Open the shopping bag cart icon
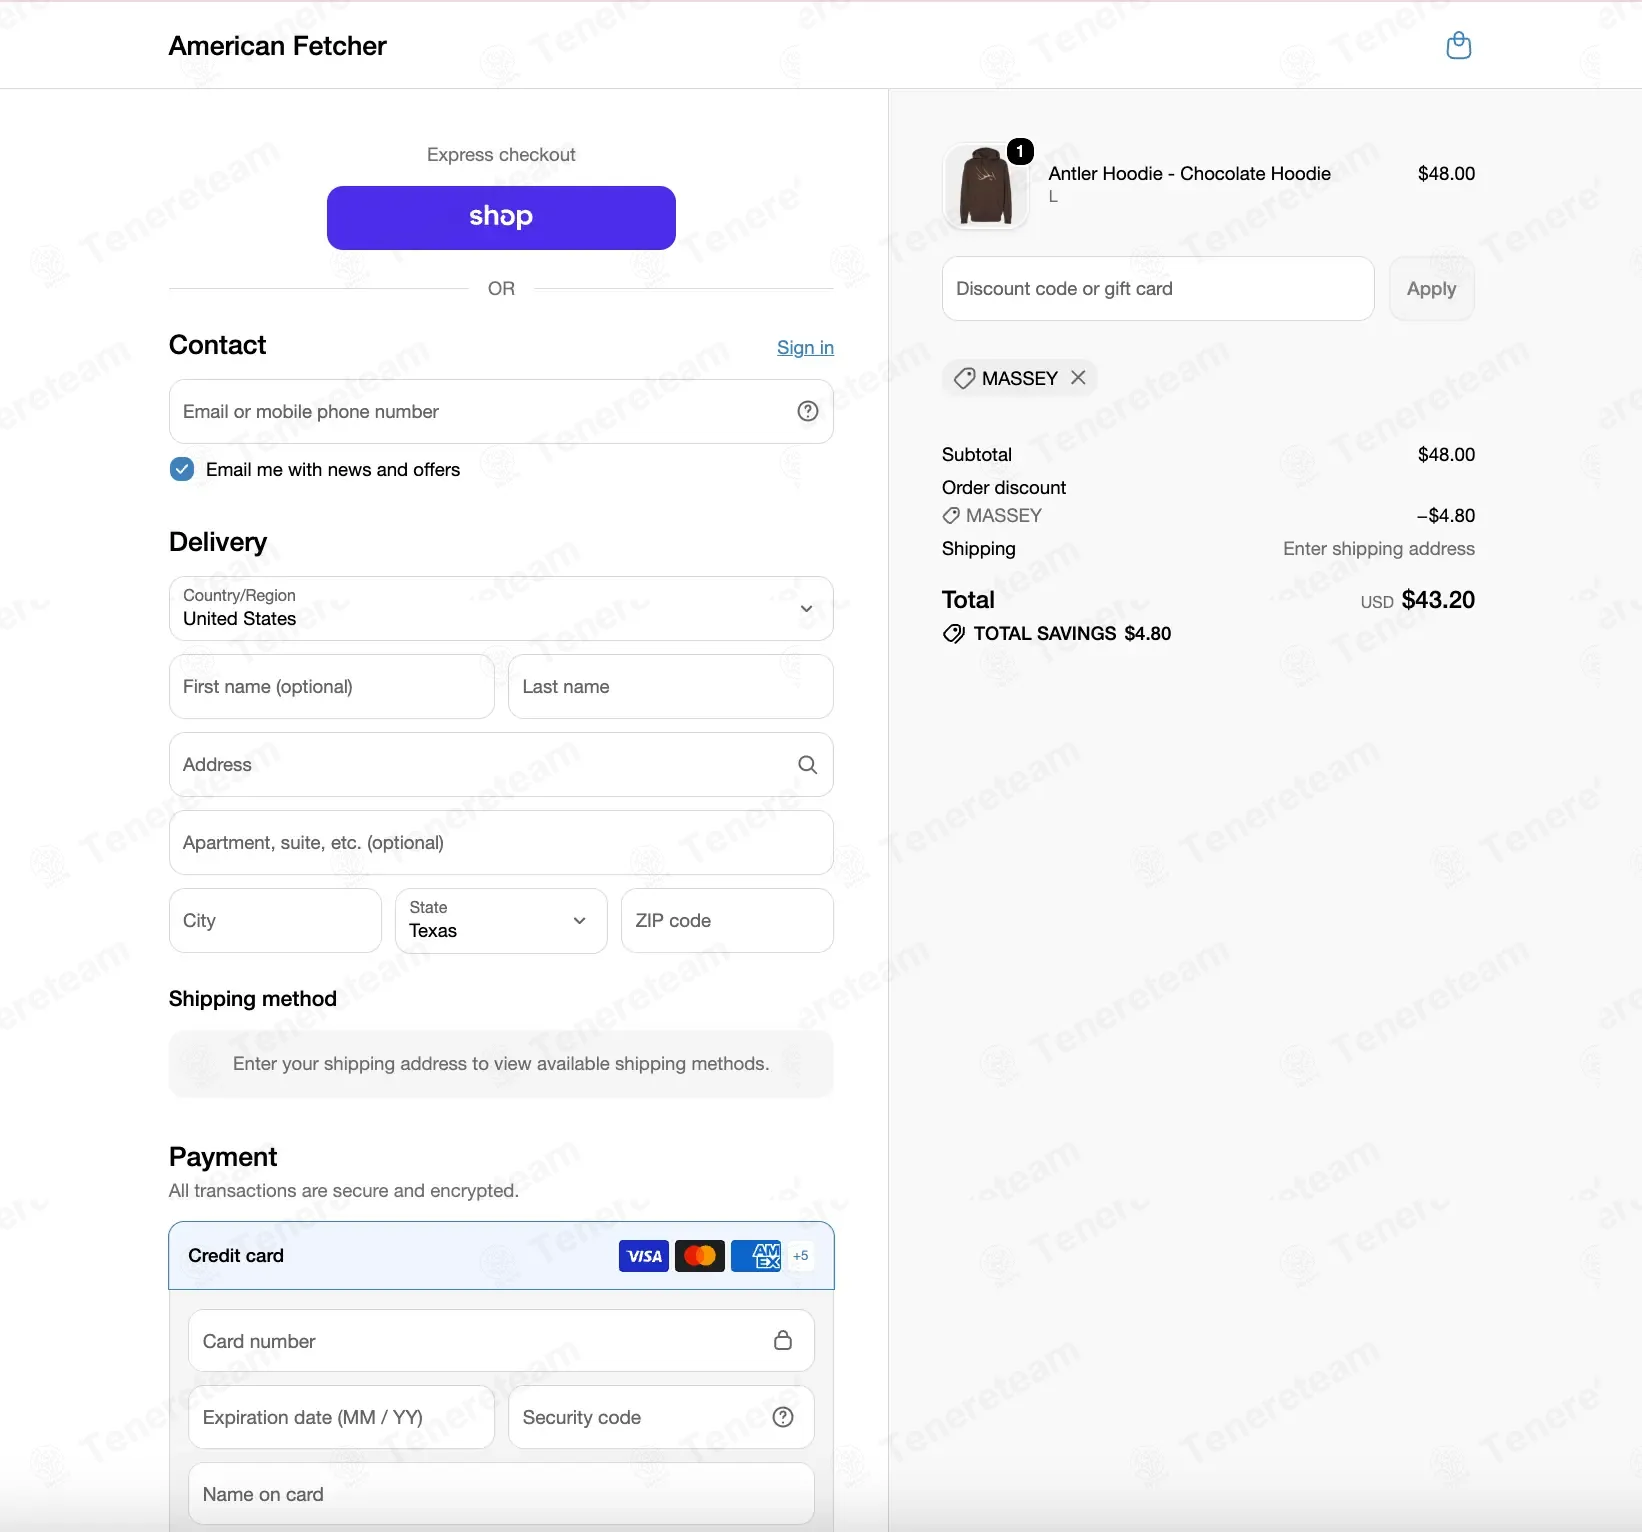1642x1532 pixels. [1459, 45]
